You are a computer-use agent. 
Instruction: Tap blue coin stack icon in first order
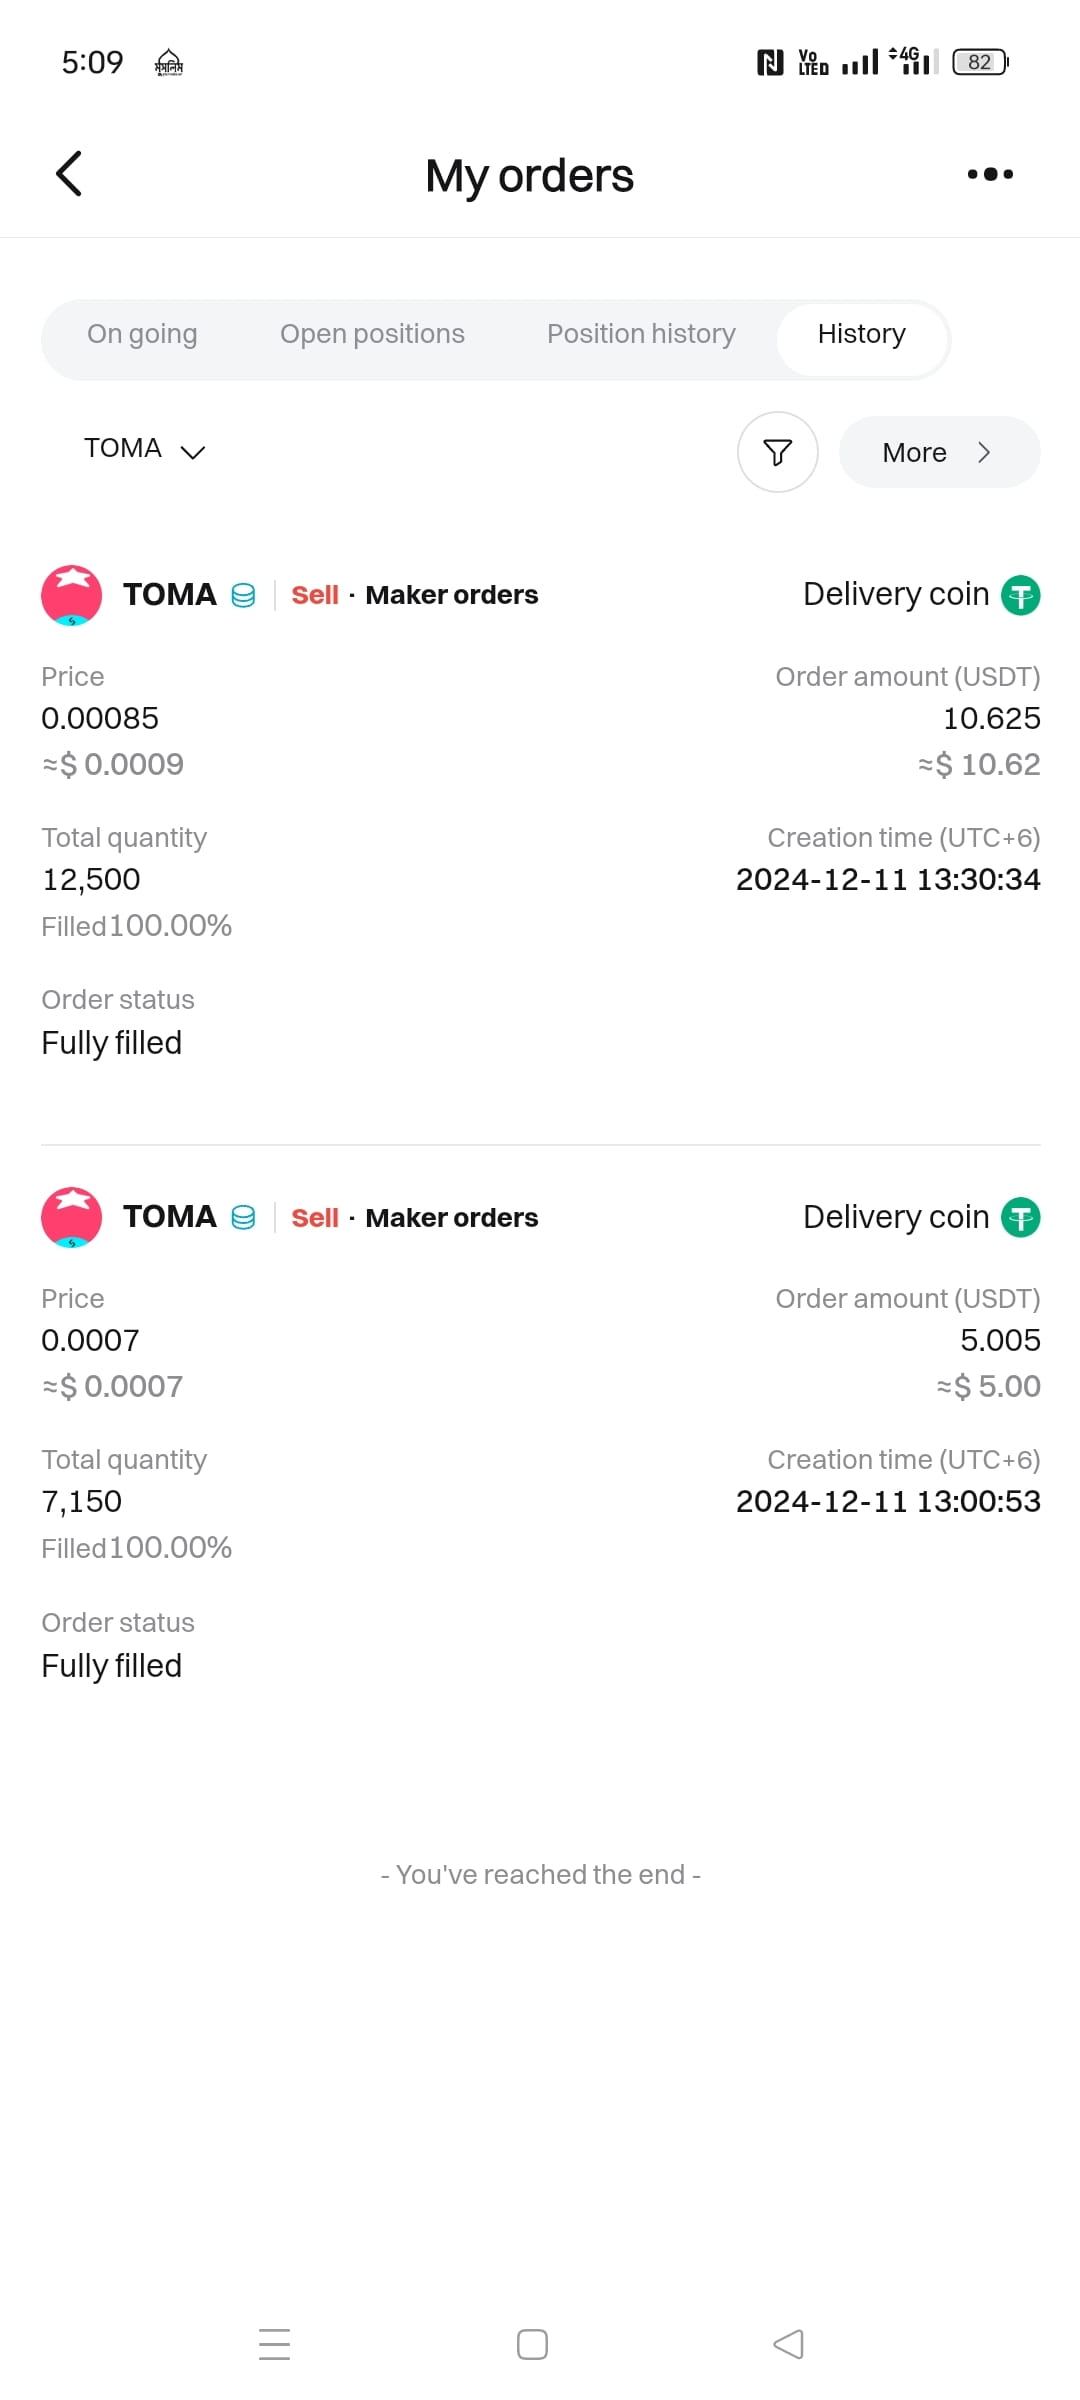click(x=243, y=596)
